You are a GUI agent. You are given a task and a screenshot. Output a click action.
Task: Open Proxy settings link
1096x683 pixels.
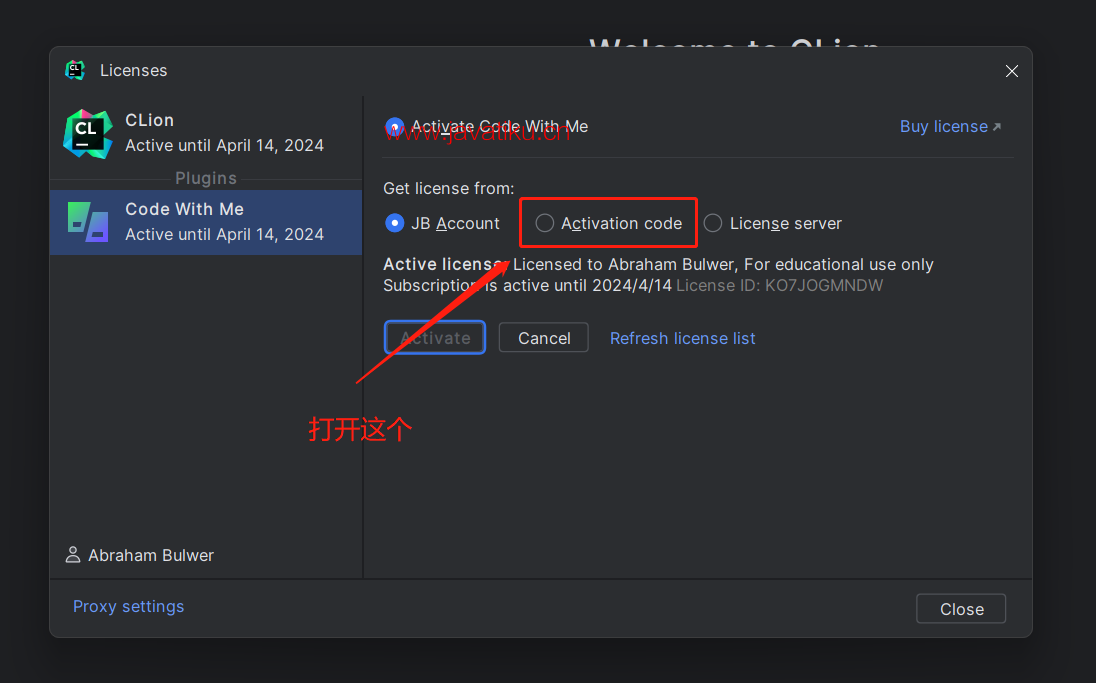(129, 606)
